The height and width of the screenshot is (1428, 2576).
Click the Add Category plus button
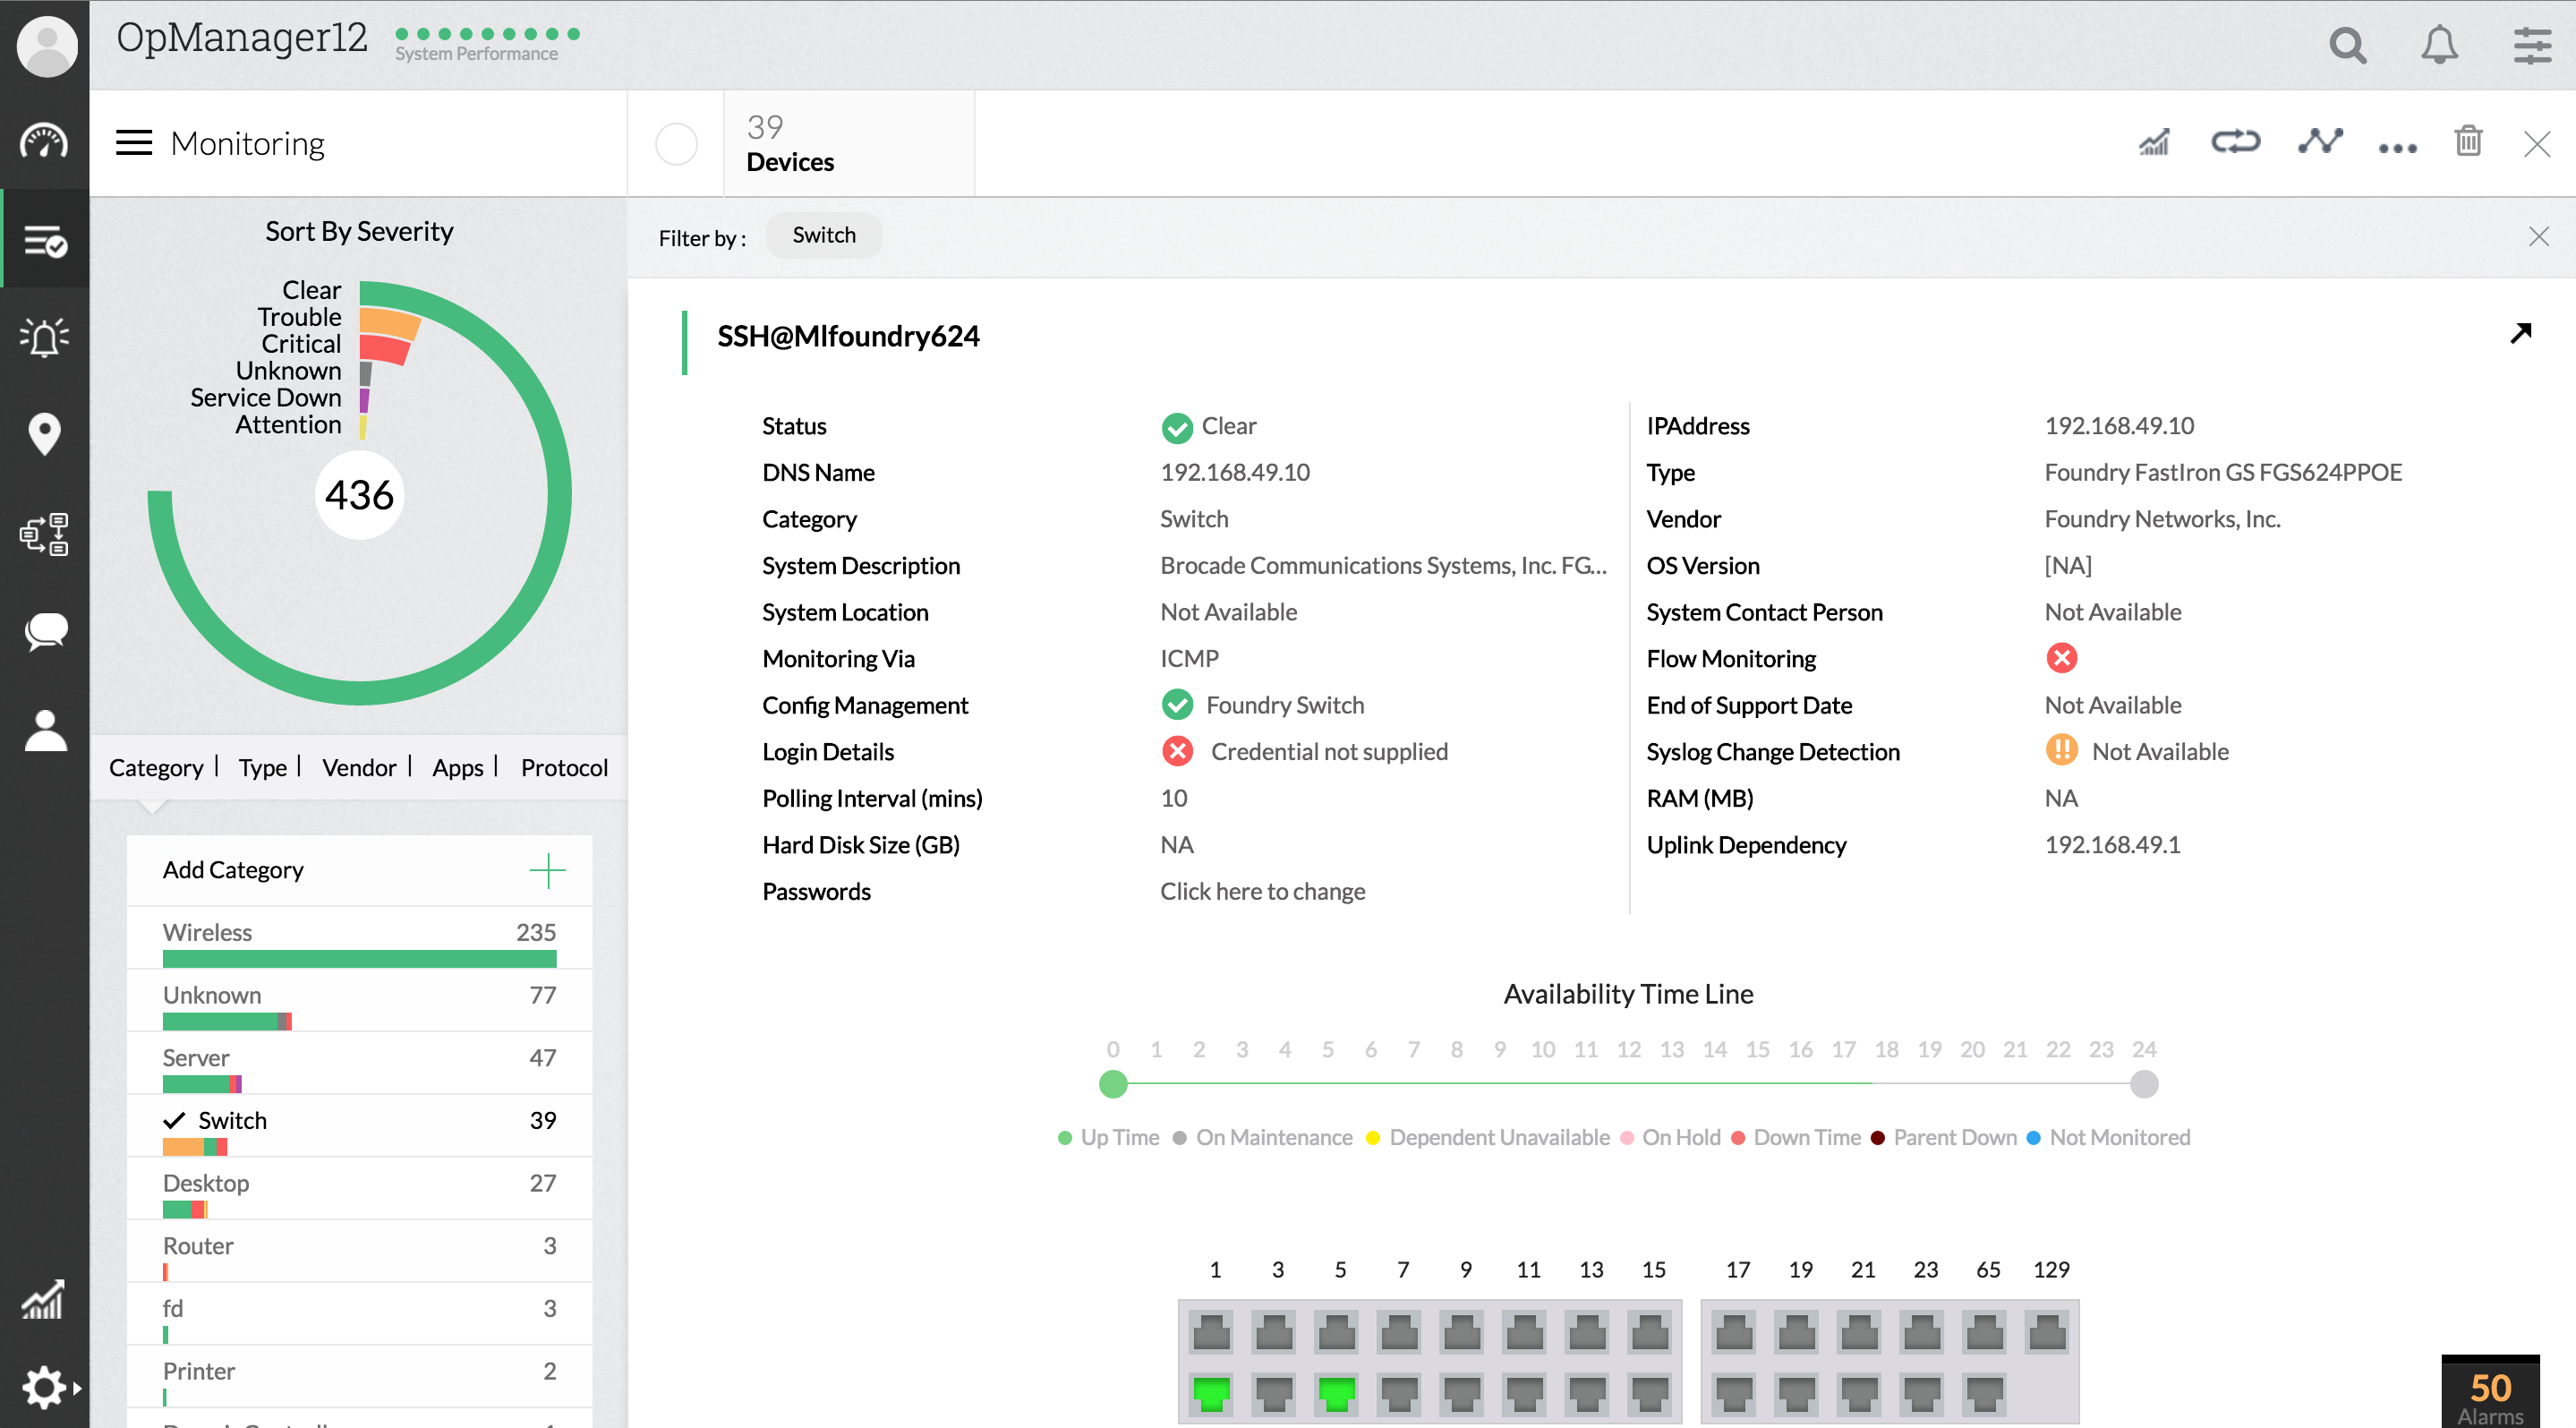point(547,870)
